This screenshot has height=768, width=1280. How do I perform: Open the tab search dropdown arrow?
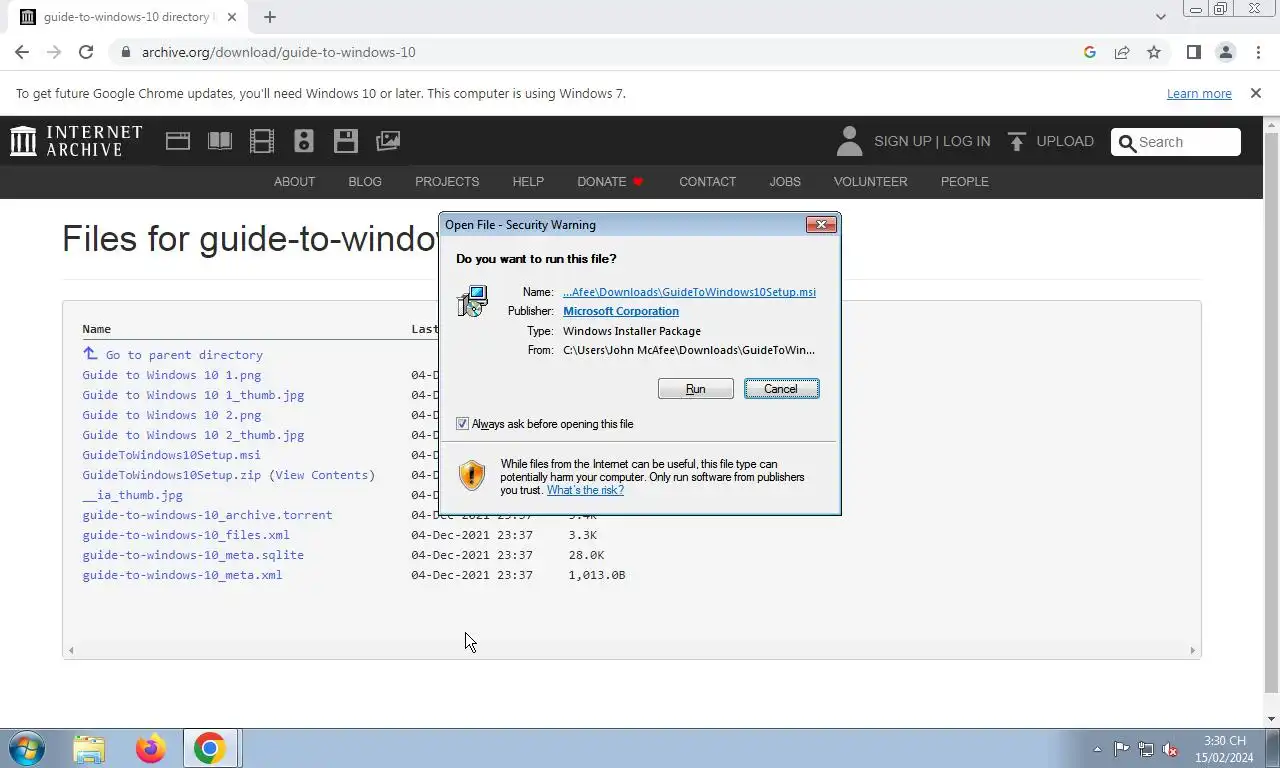1160,17
